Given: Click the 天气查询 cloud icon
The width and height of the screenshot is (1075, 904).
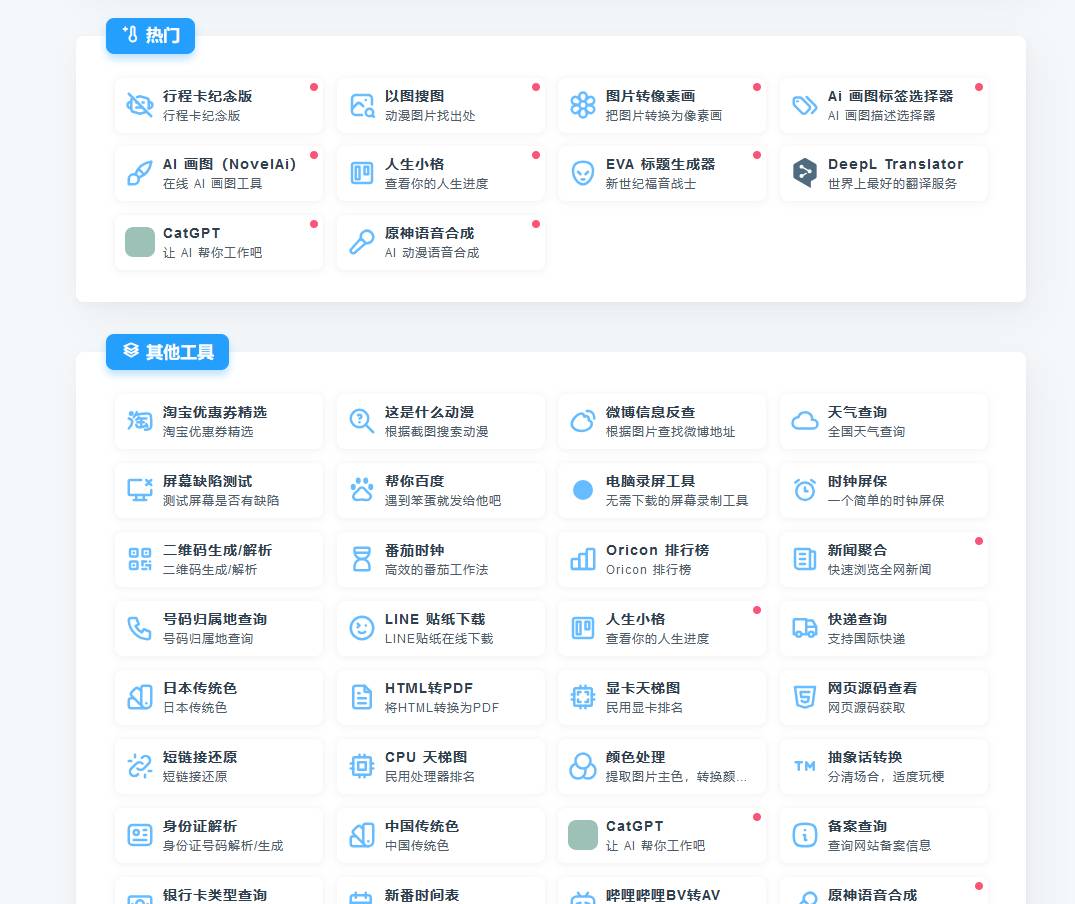Looking at the screenshot, I should (x=805, y=421).
